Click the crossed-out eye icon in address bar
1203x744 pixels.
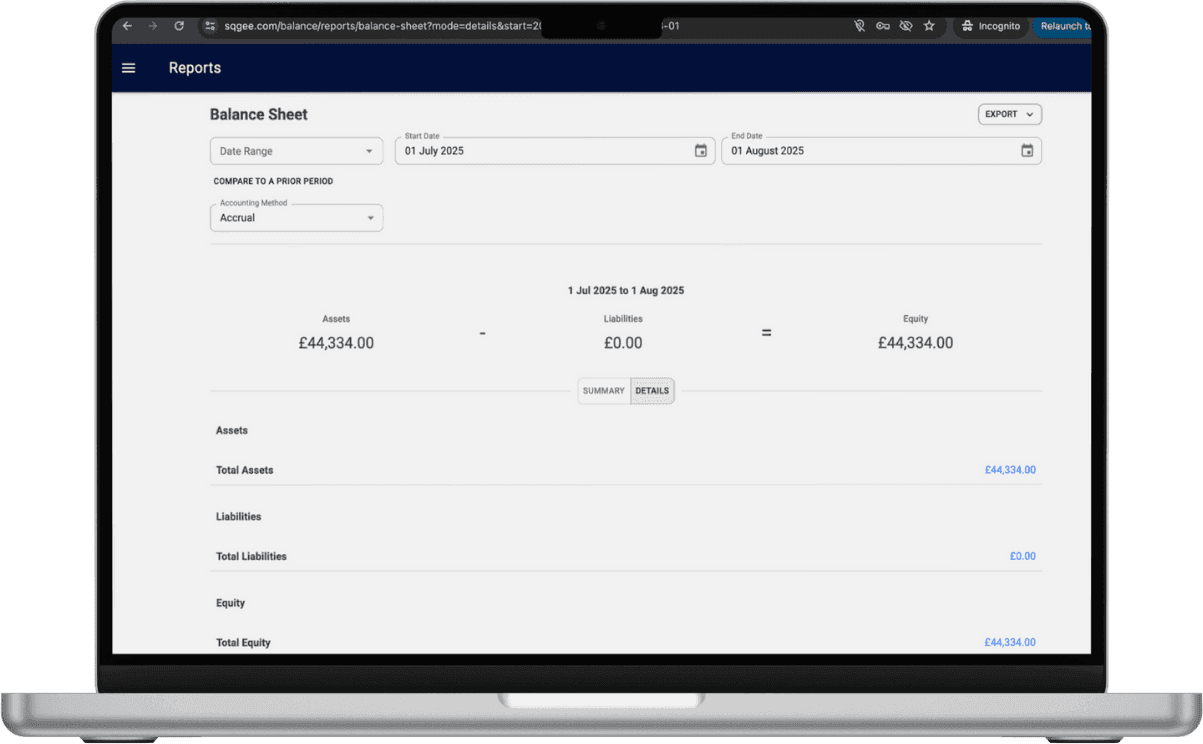click(905, 26)
